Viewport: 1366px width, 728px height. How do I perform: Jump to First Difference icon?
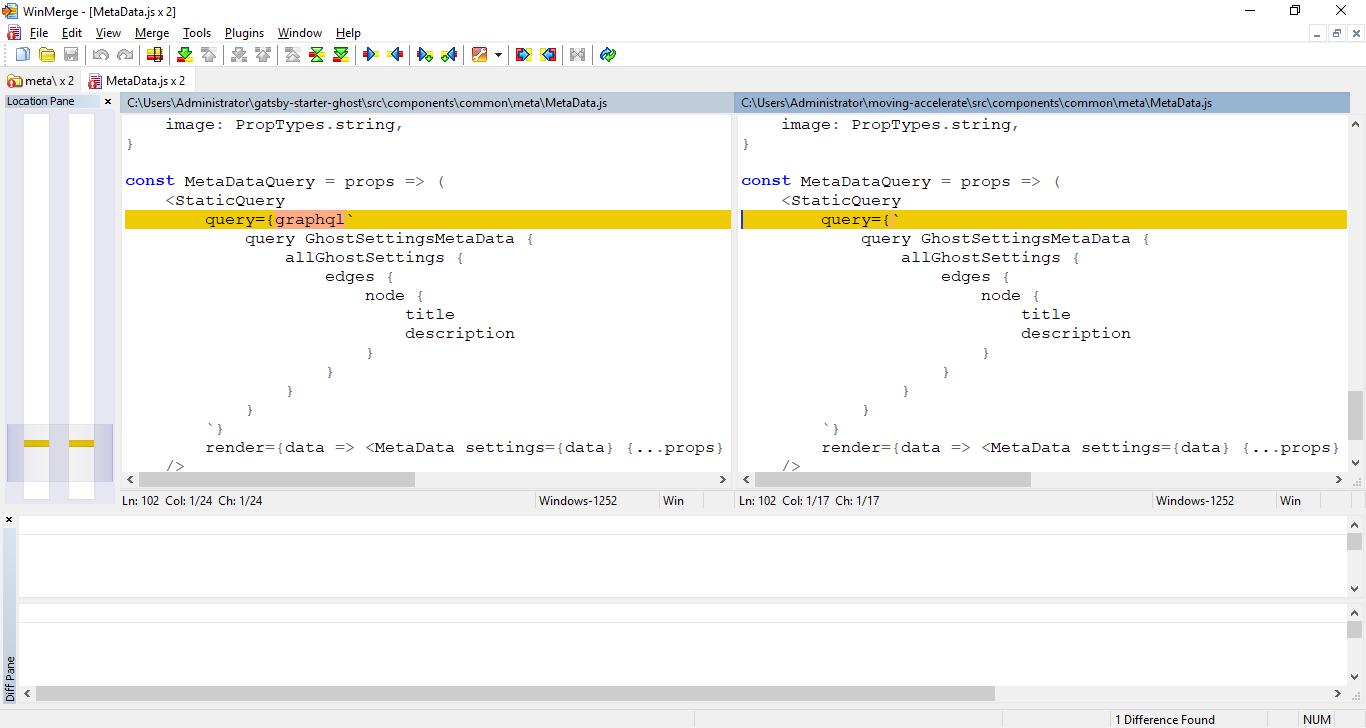coord(293,54)
